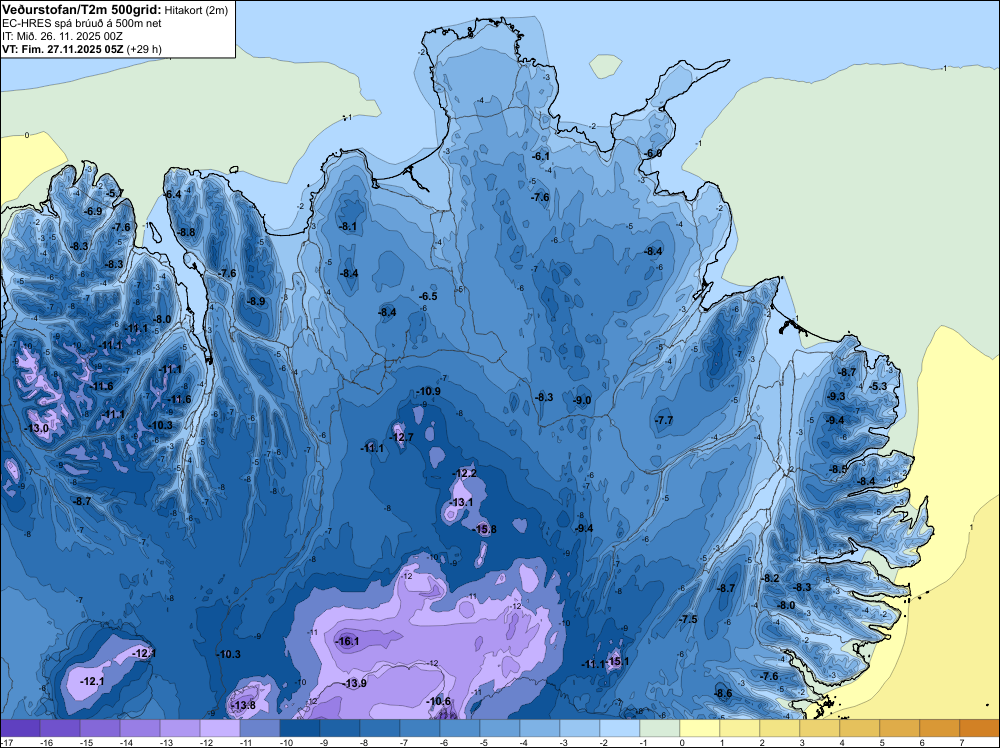Image resolution: width=1000 pixels, height=748 pixels.
Task: Click the -6.4 temperature label
Action: coord(173,194)
